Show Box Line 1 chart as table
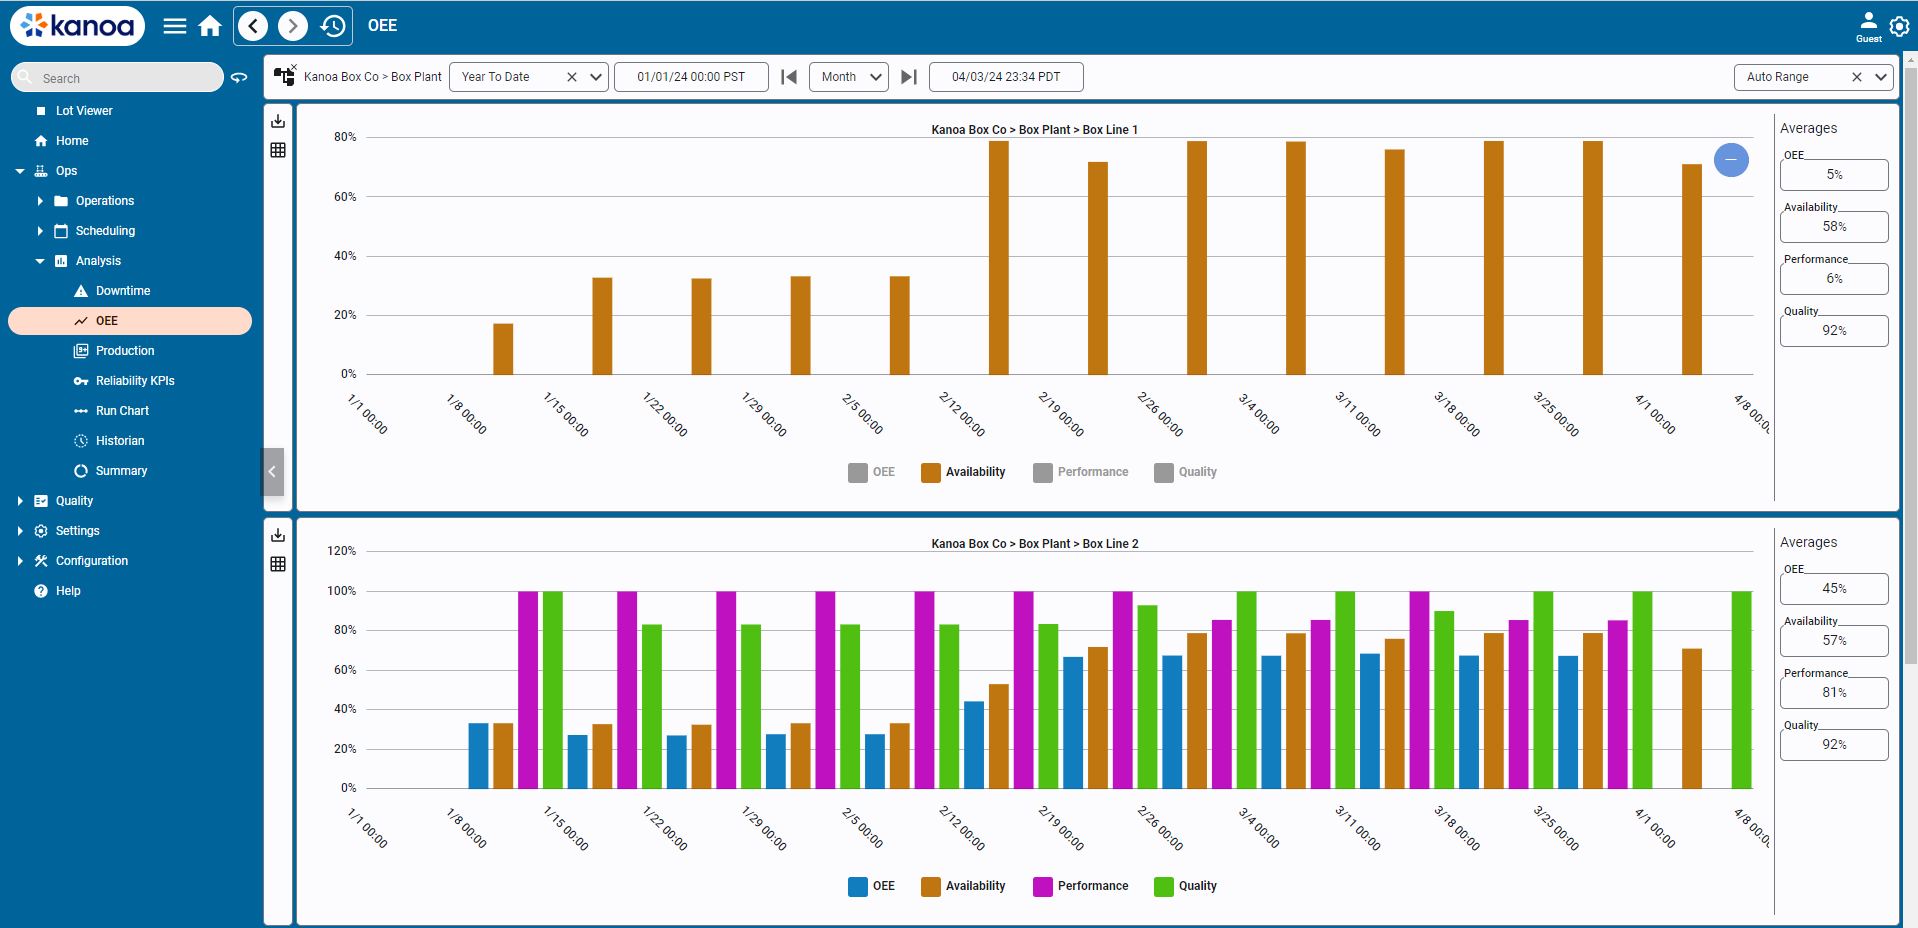Screen dimensions: 1918x928 (x=278, y=150)
